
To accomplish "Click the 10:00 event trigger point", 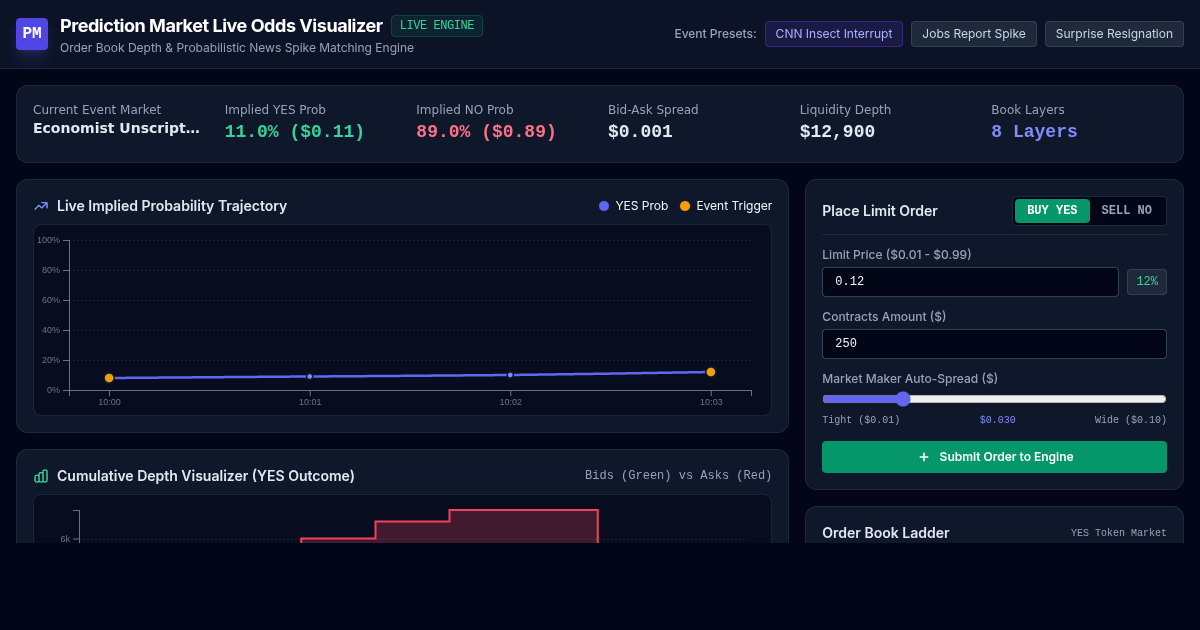I will [109, 378].
